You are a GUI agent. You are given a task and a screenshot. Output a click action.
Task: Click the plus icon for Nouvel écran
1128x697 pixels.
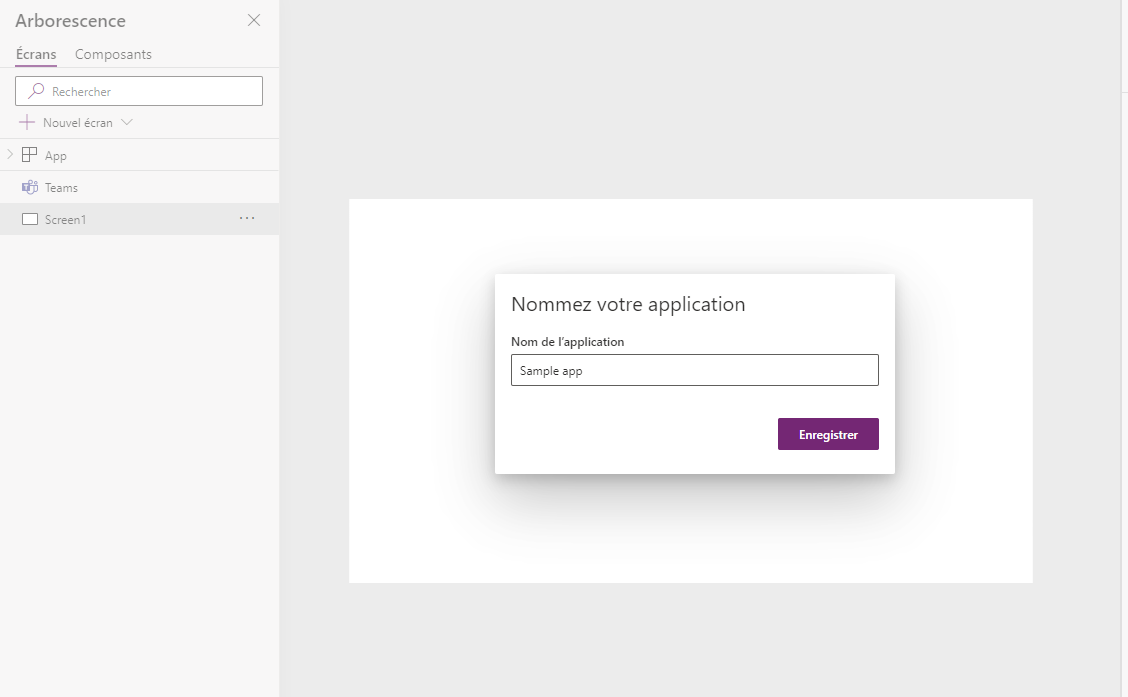[x=27, y=122]
